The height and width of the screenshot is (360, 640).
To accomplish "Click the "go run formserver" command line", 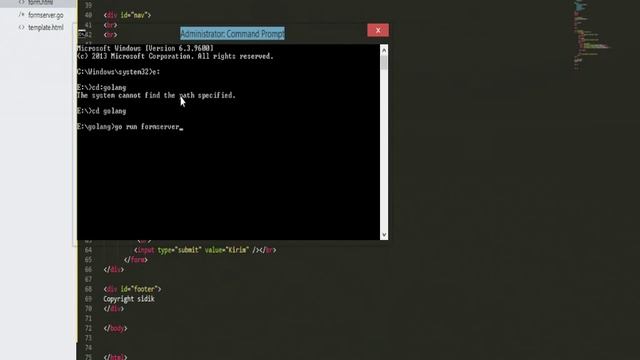I will tap(130, 127).
